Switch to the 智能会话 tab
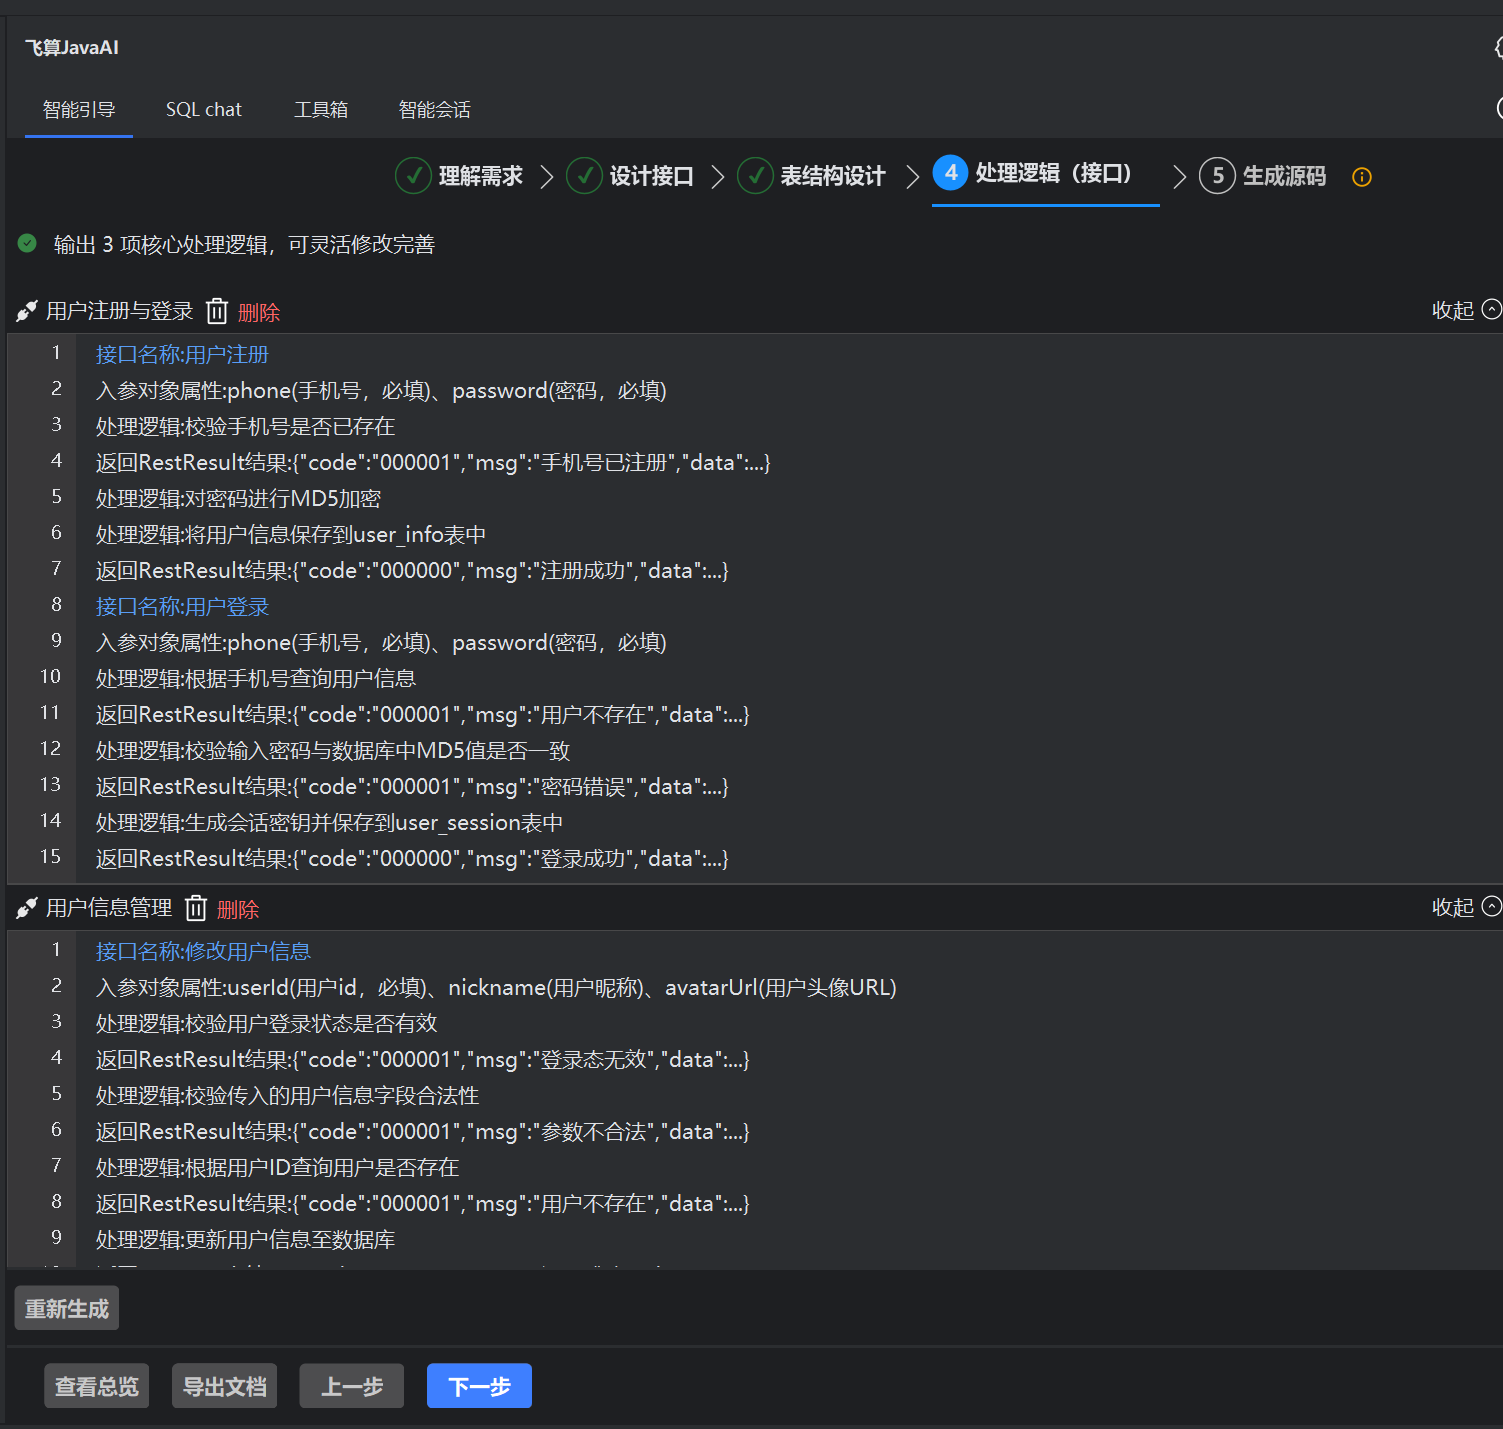1503x1429 pixels. pyautogui.click(x=434, y=110)
